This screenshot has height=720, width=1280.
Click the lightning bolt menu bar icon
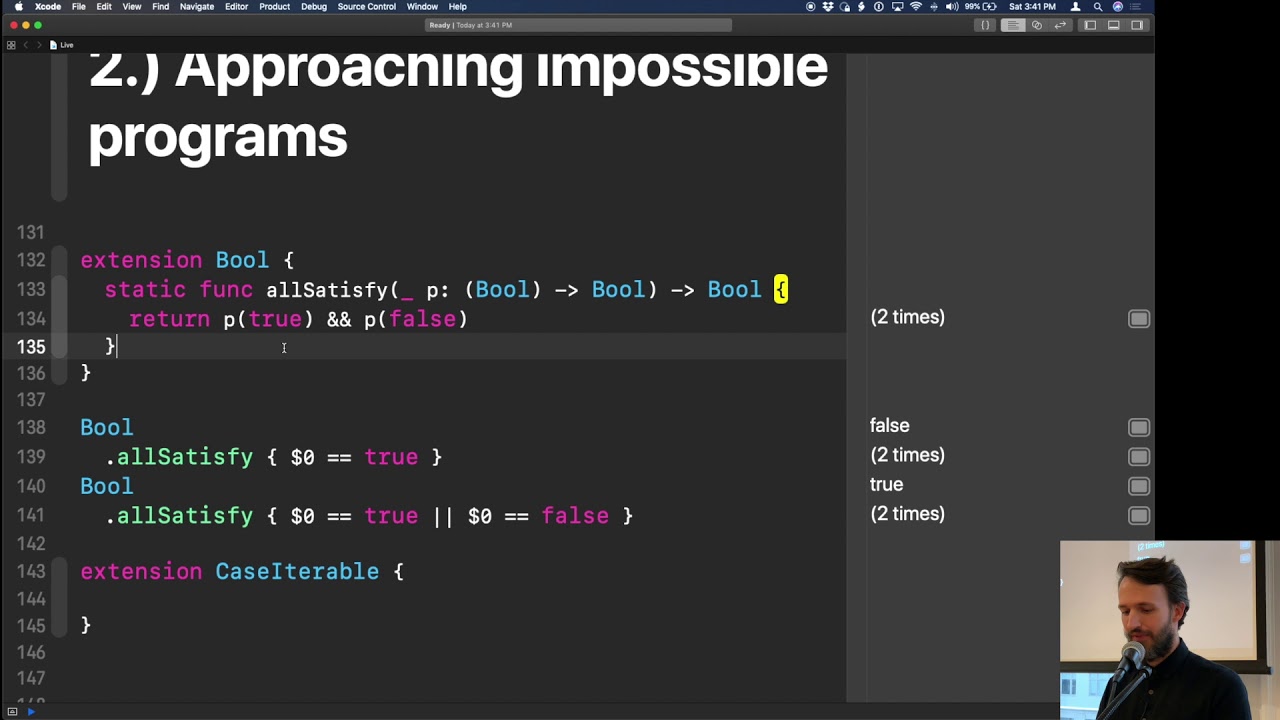(x=862, y=6)
